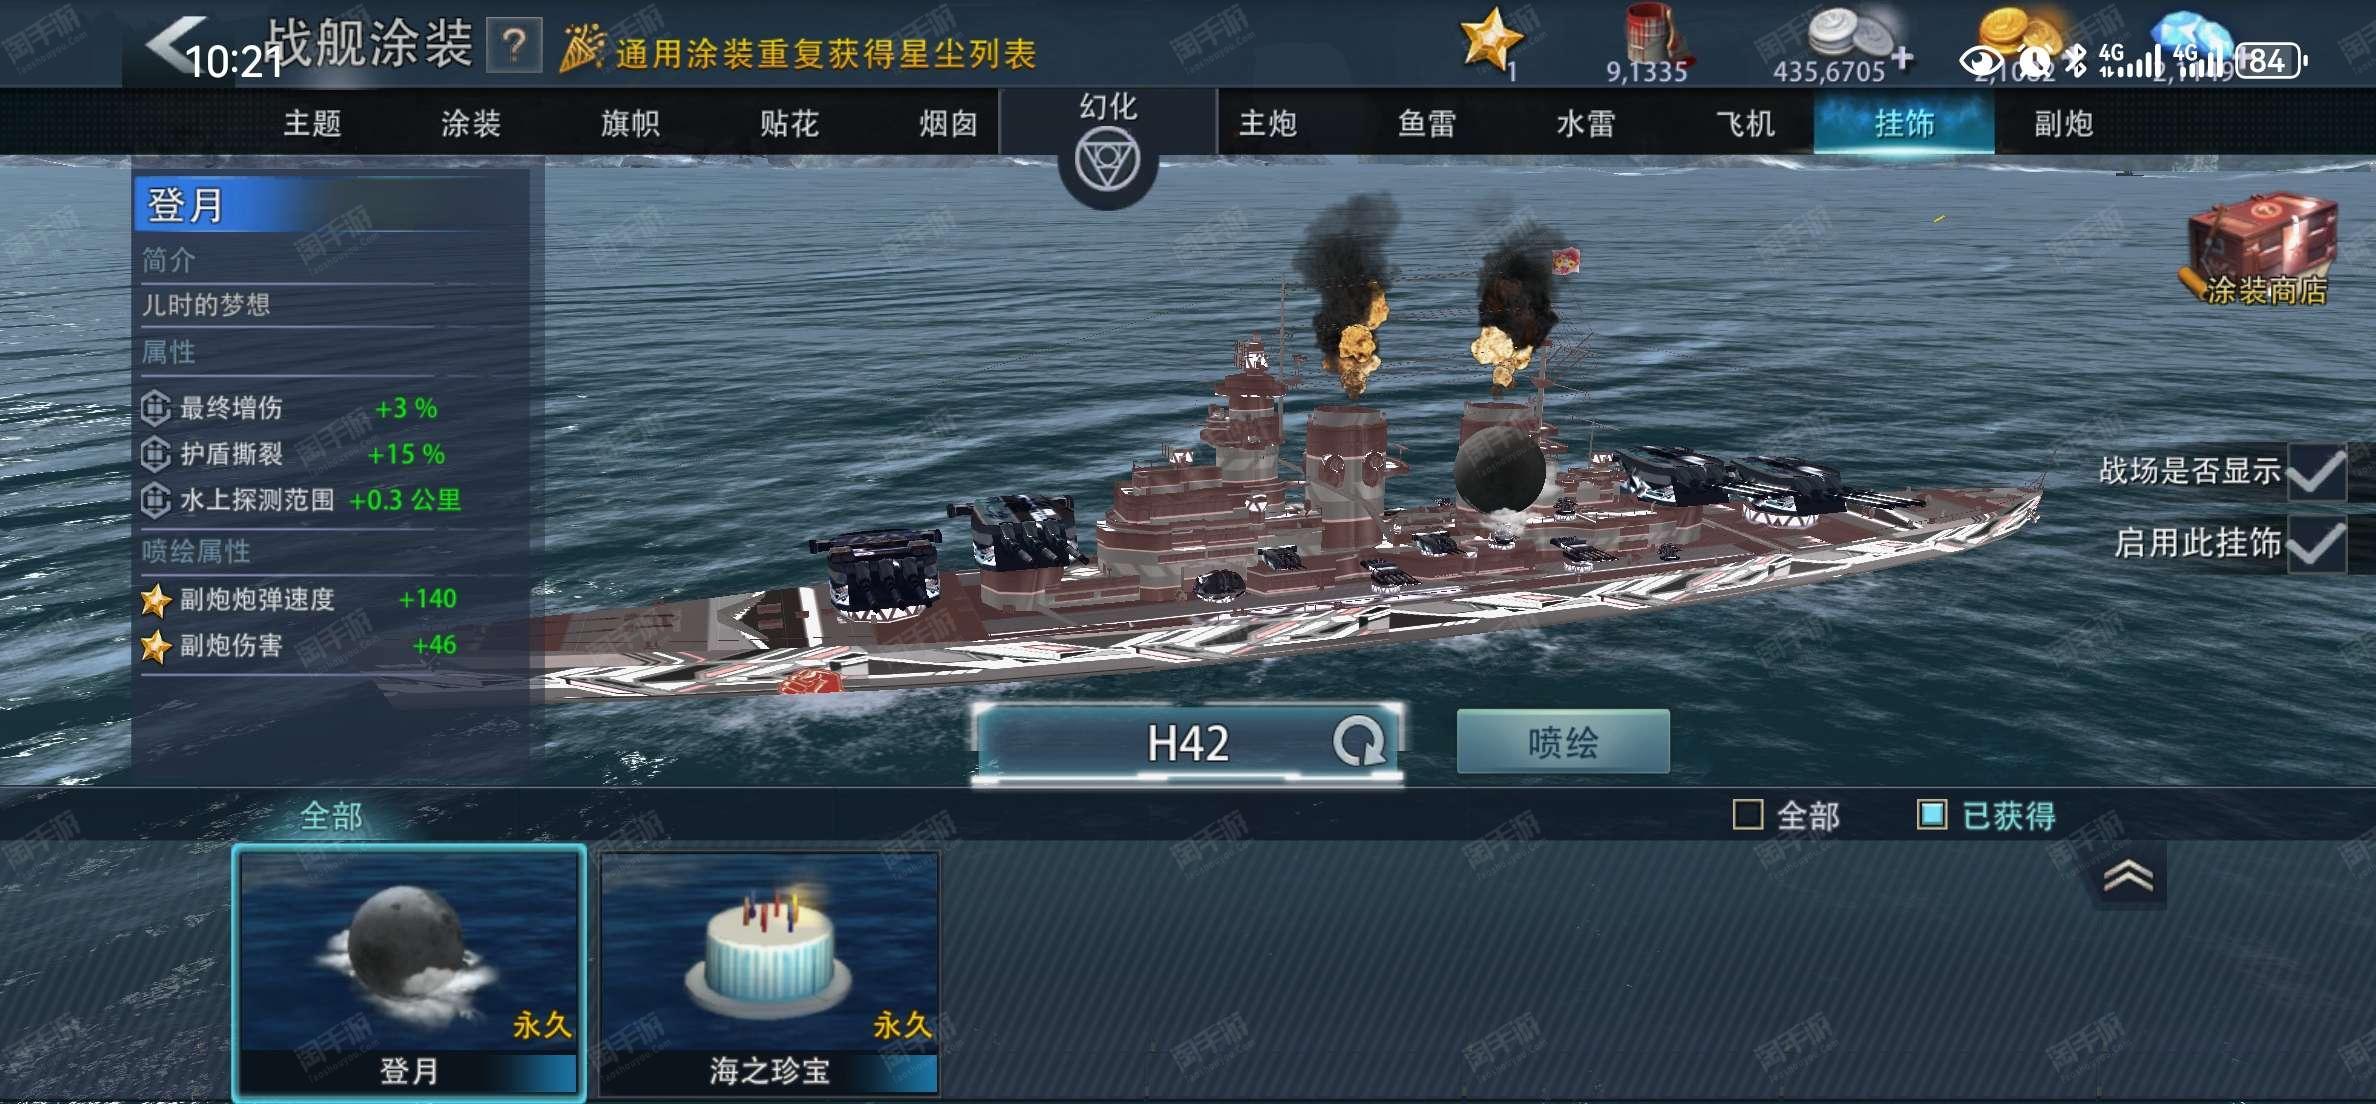Check the 全部 filter checkbox
Image resolution: width=2376 pixels, height=1104 pixels.
[1747, 815]
